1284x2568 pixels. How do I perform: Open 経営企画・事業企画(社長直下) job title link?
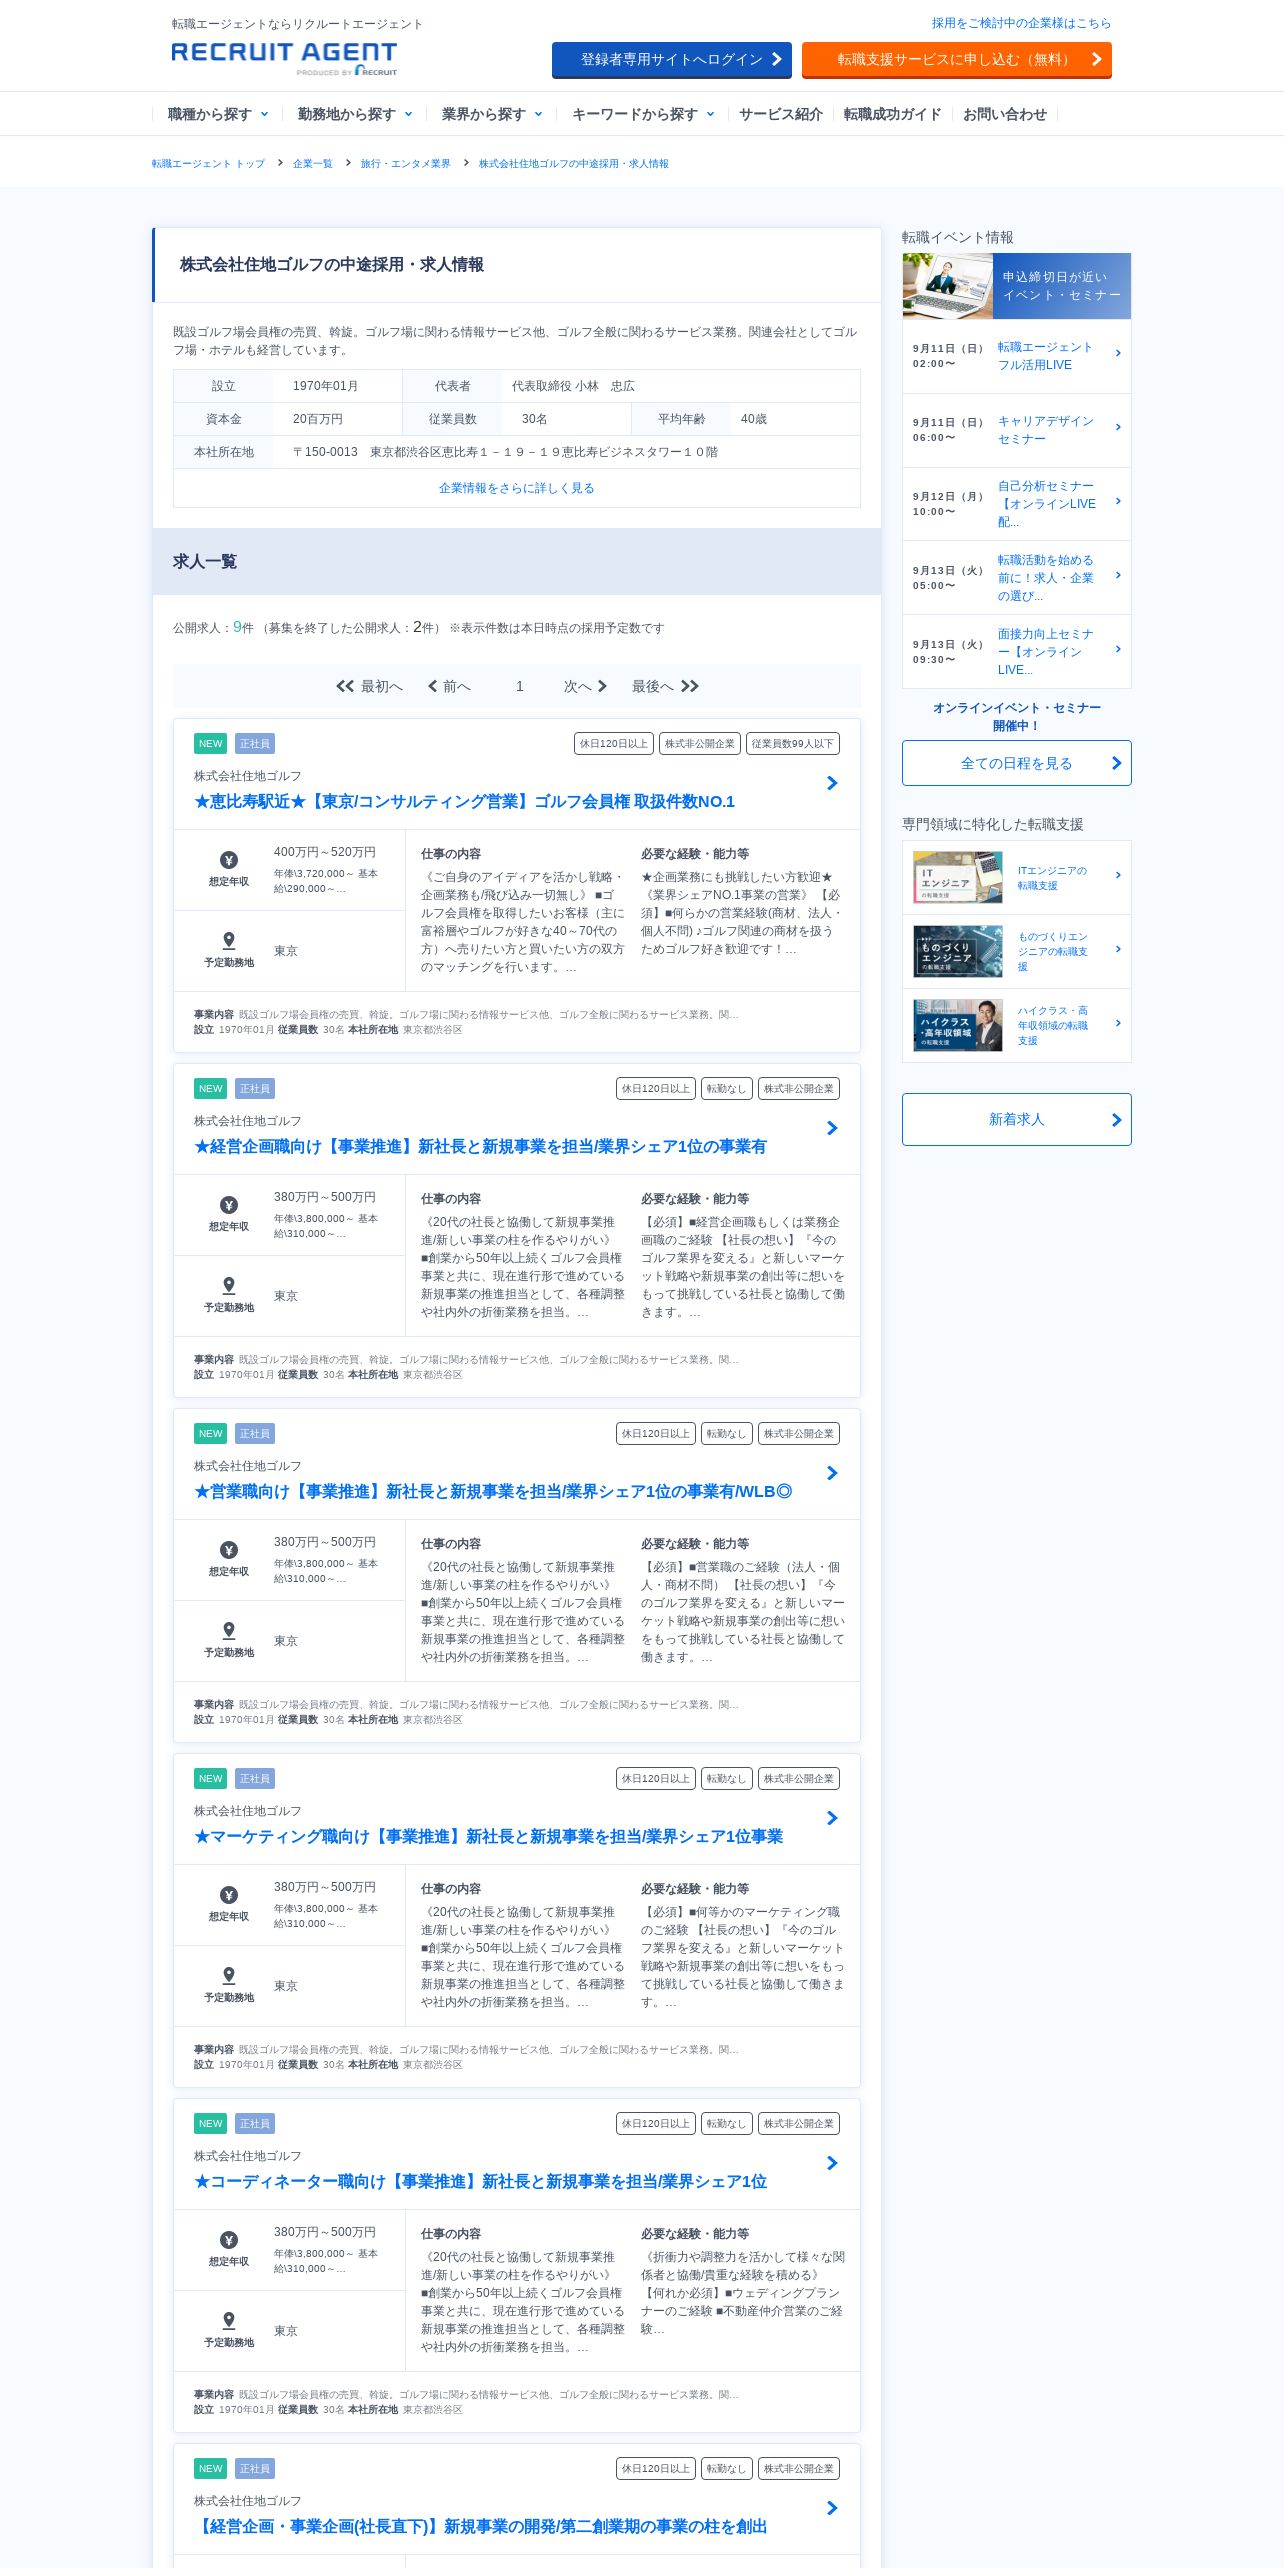pyautogui.click(x=480, y=2527)
